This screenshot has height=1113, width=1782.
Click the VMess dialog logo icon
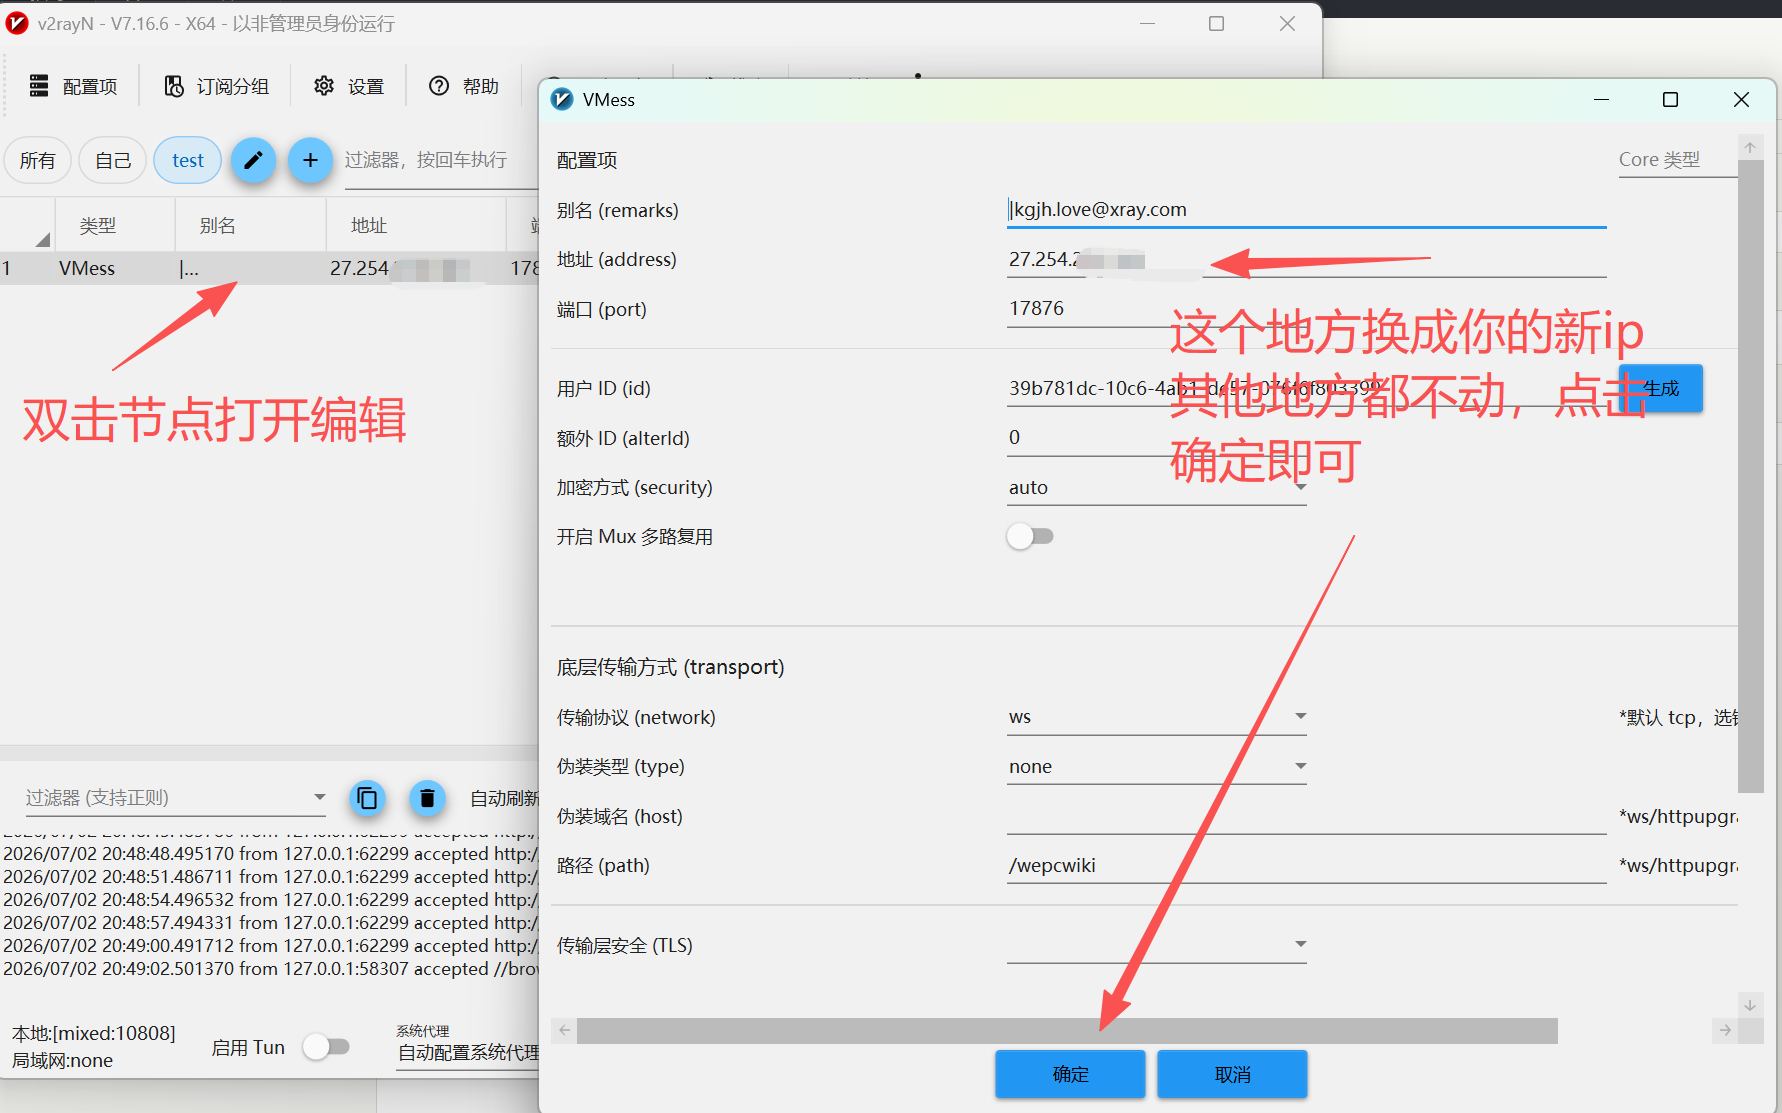[563, 100]
